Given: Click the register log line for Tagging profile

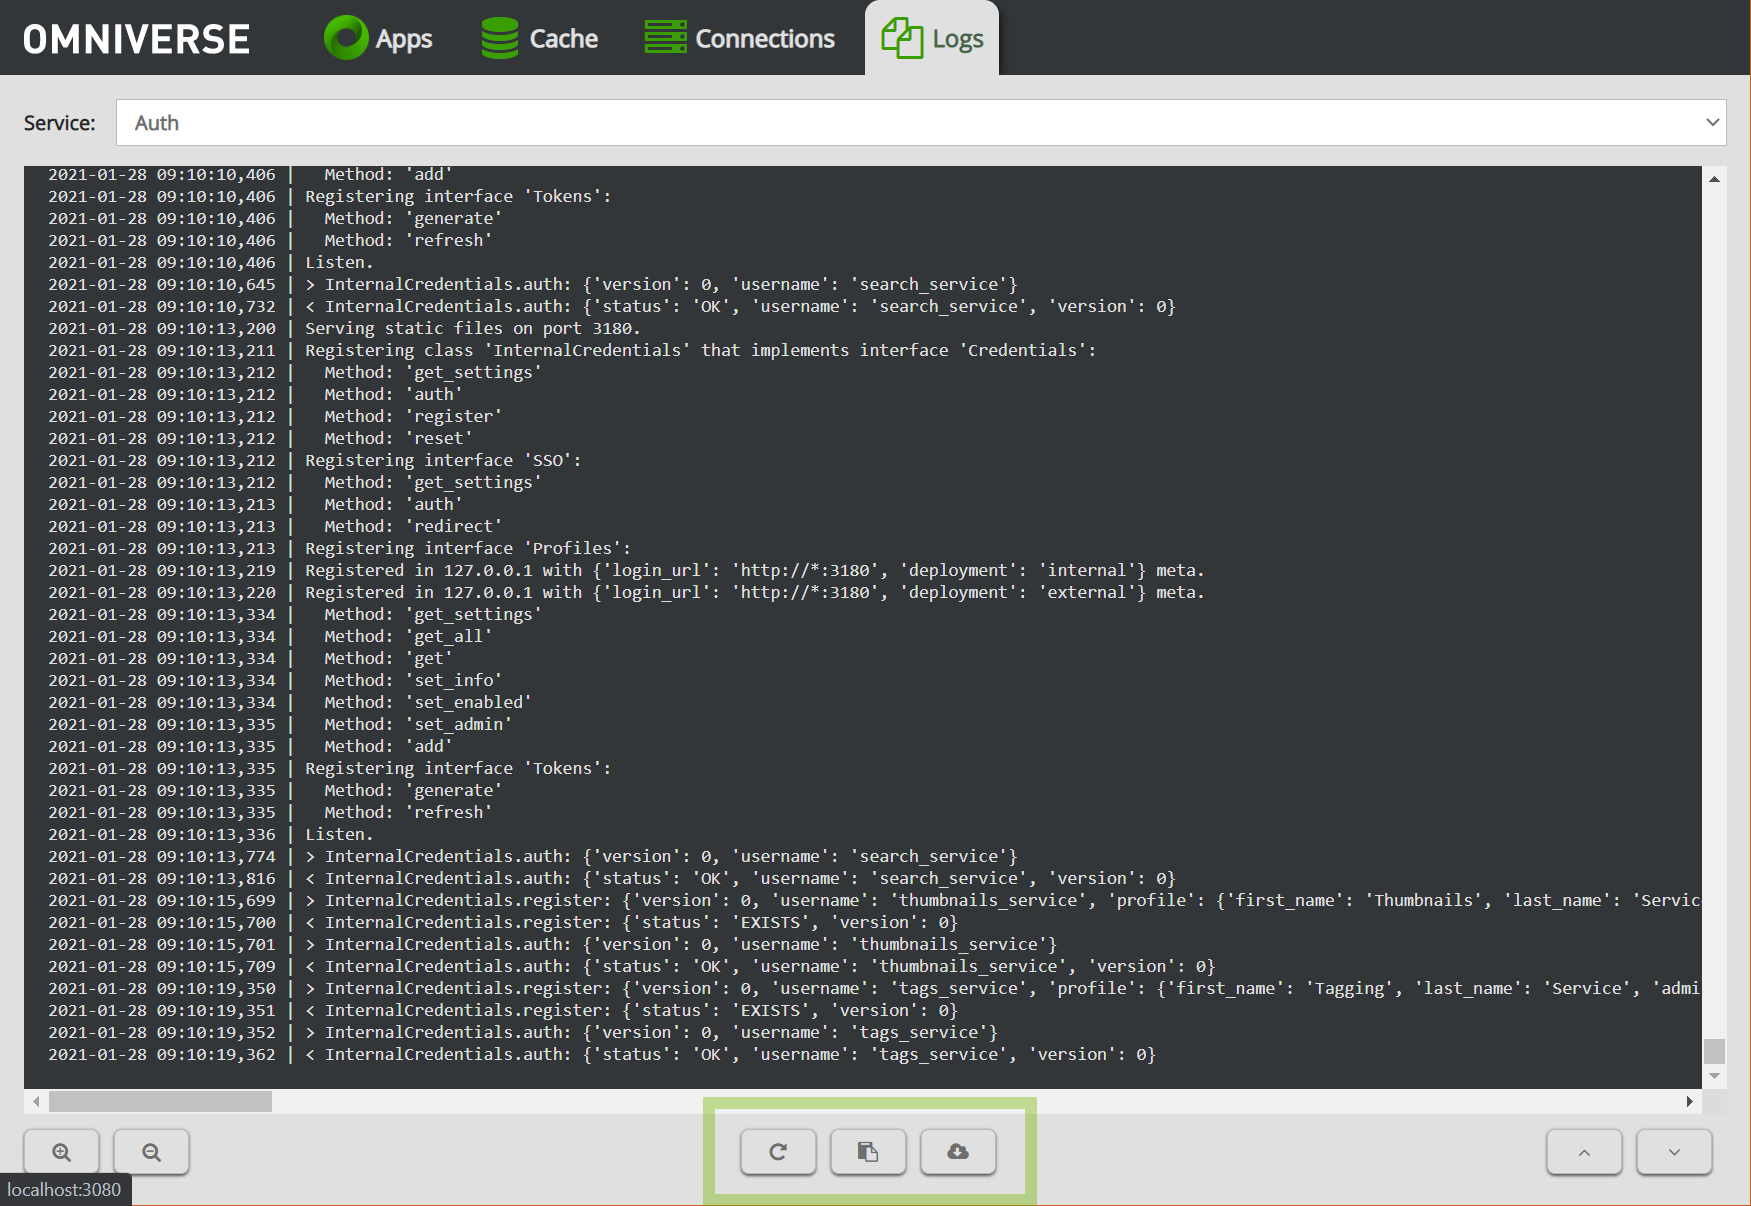Looking at the screenshot, I should coord(874,988).
